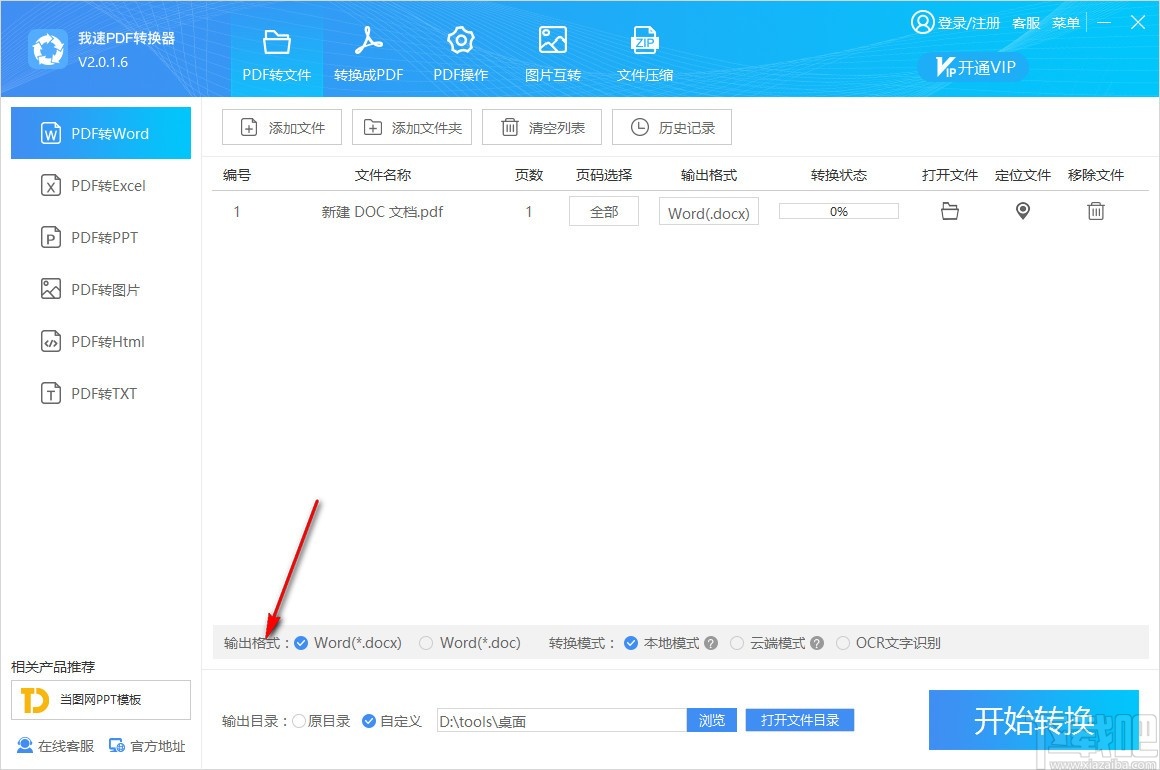Open the Word(.docx) output format dropdown
Screen dimensions: 1160x770
coord(708,211)
